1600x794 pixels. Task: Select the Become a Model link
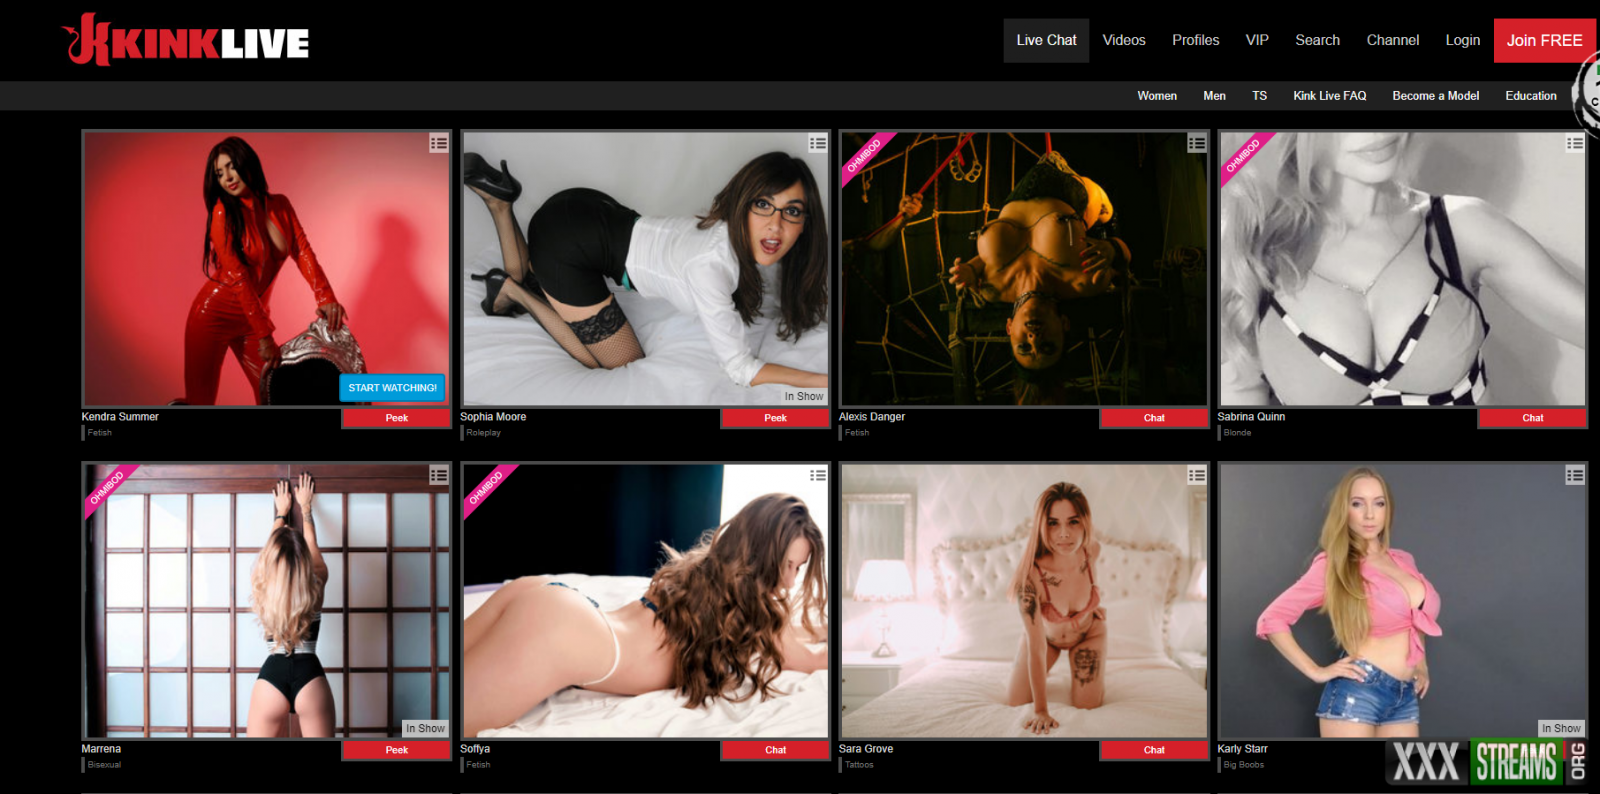(x=1435, y=96)
